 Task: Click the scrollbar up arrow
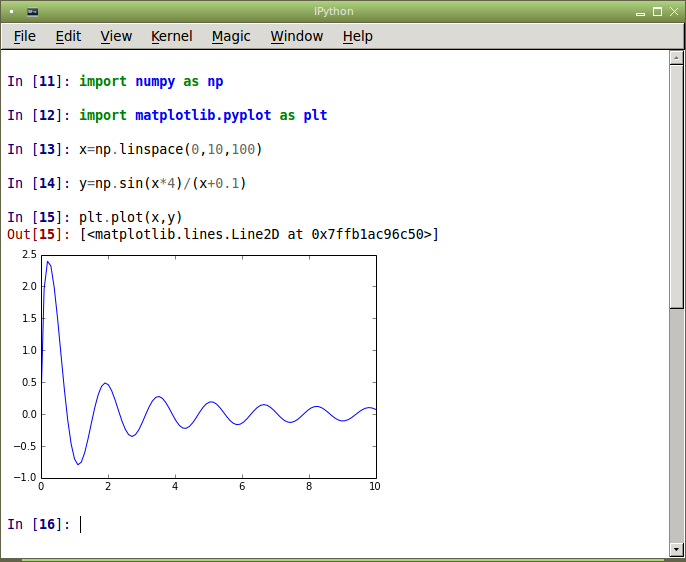pos(676,58)
